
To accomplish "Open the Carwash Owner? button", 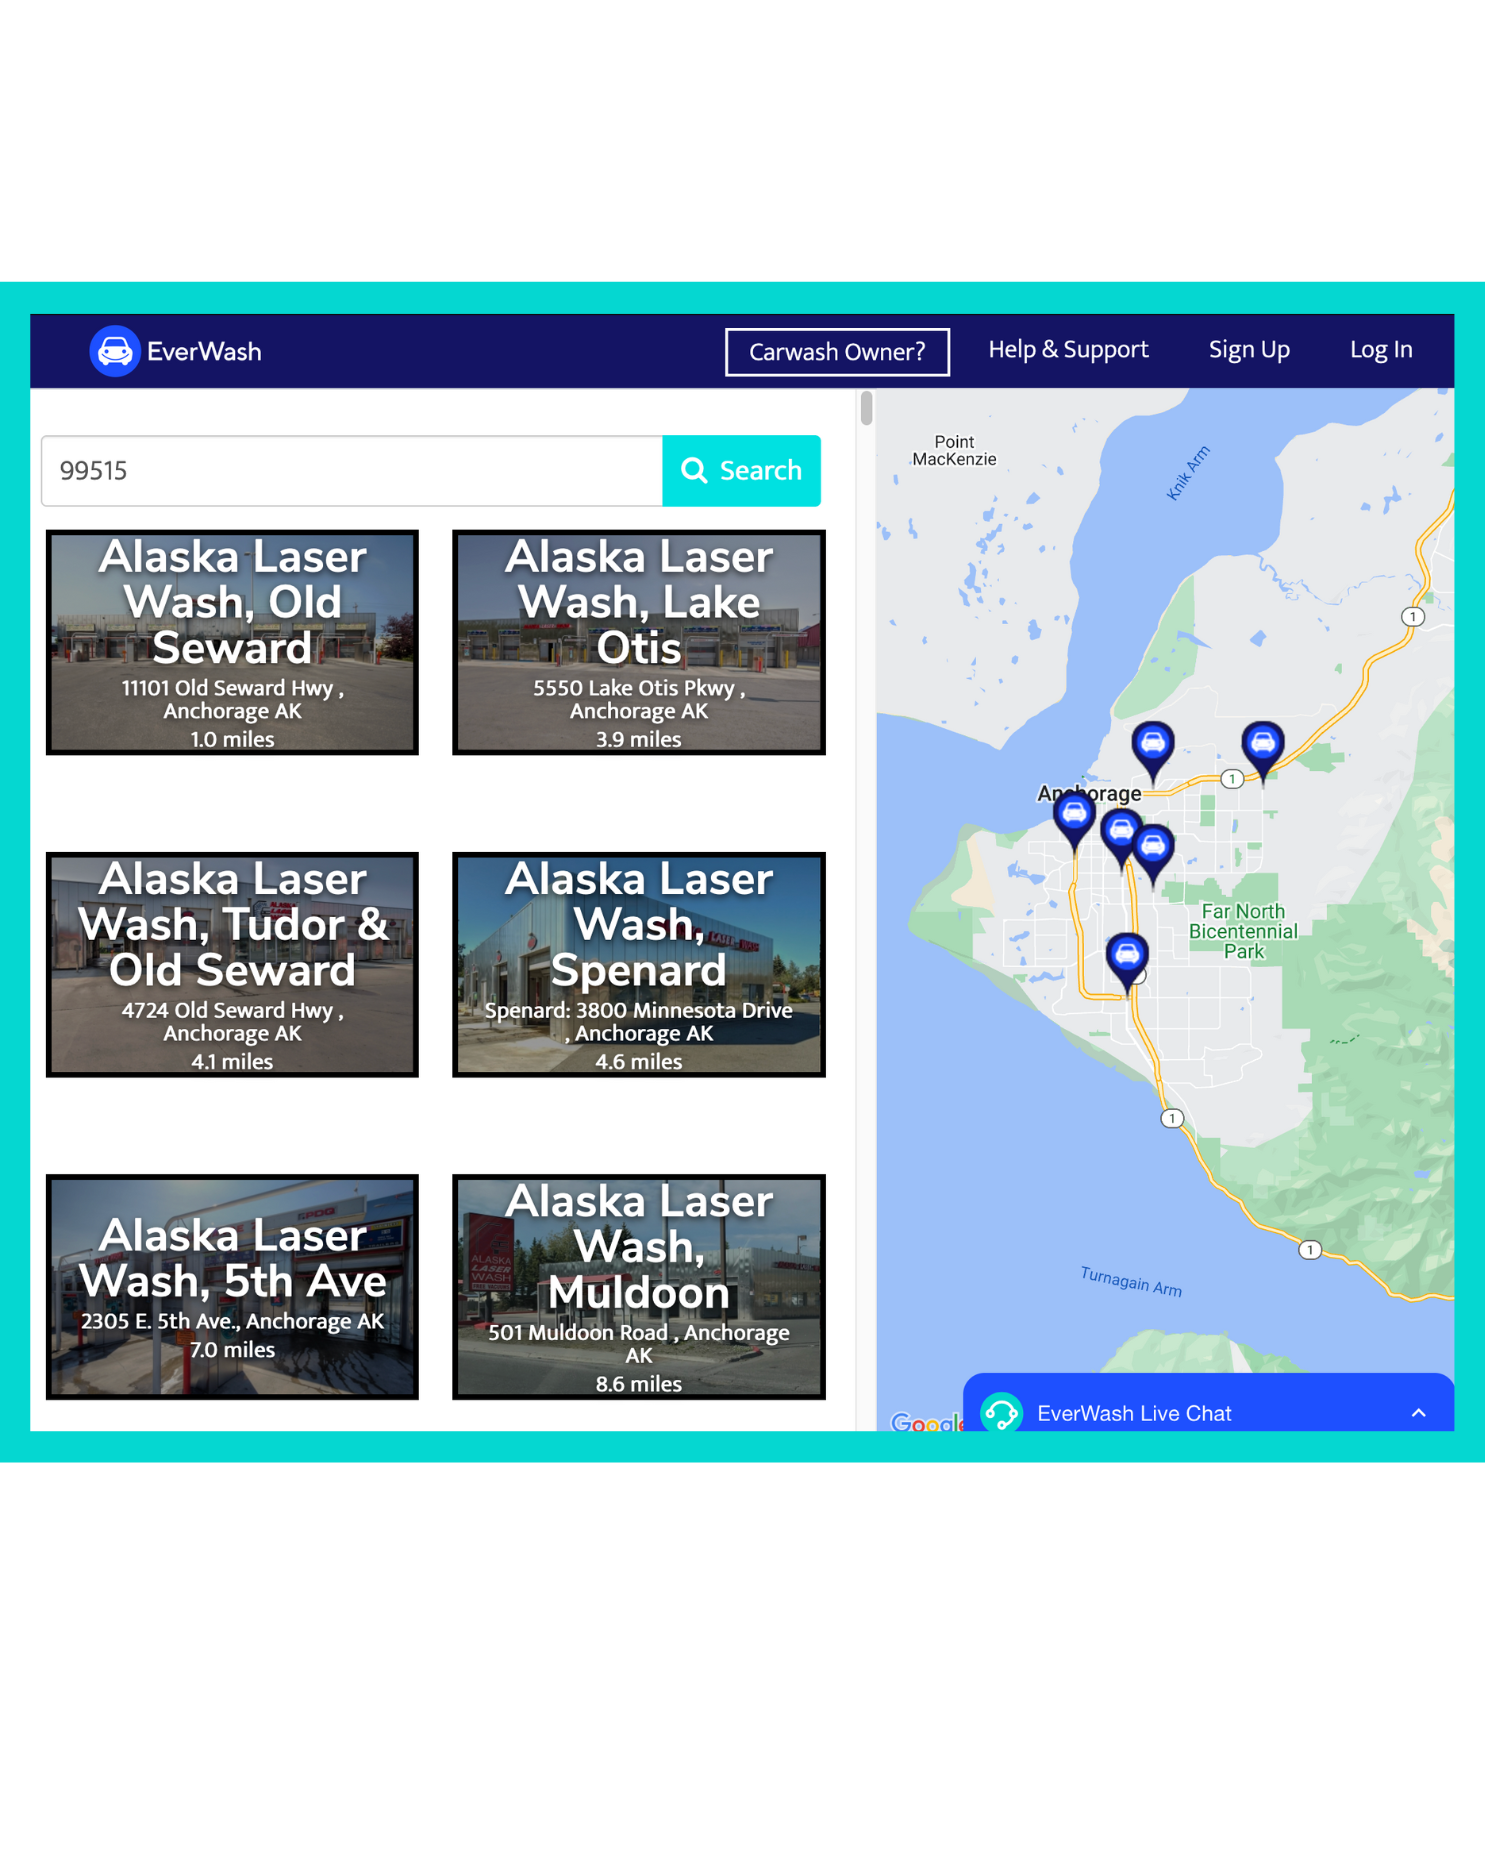I will click(x=837, y=352).
